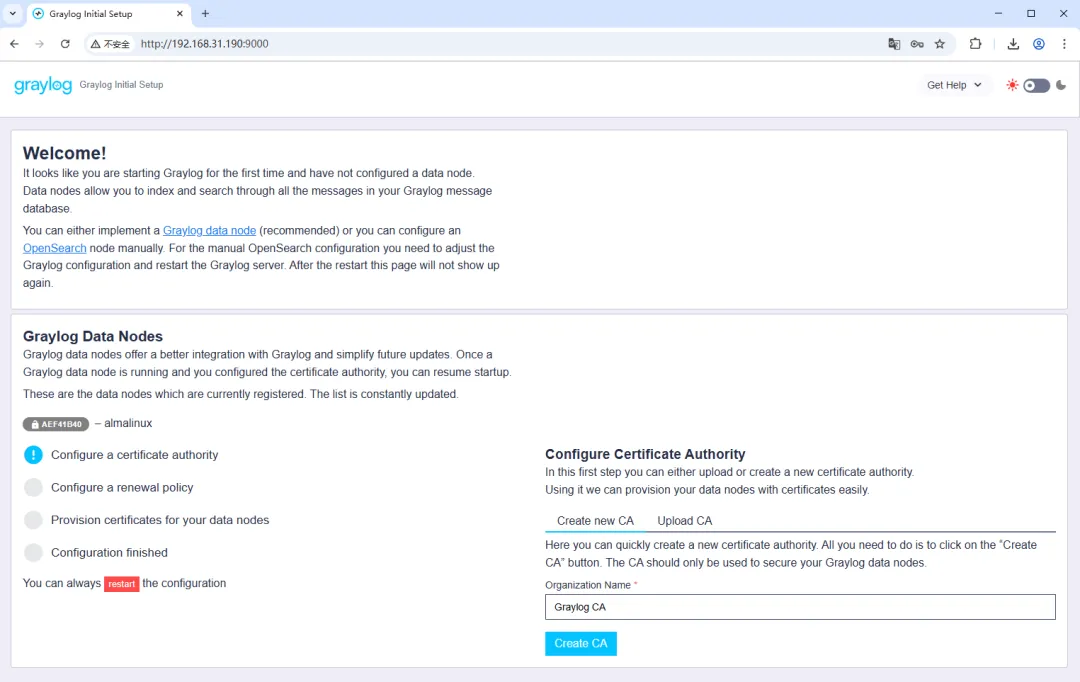
Task: Click the Provision certificates step circle
Action: coord(33,519)
